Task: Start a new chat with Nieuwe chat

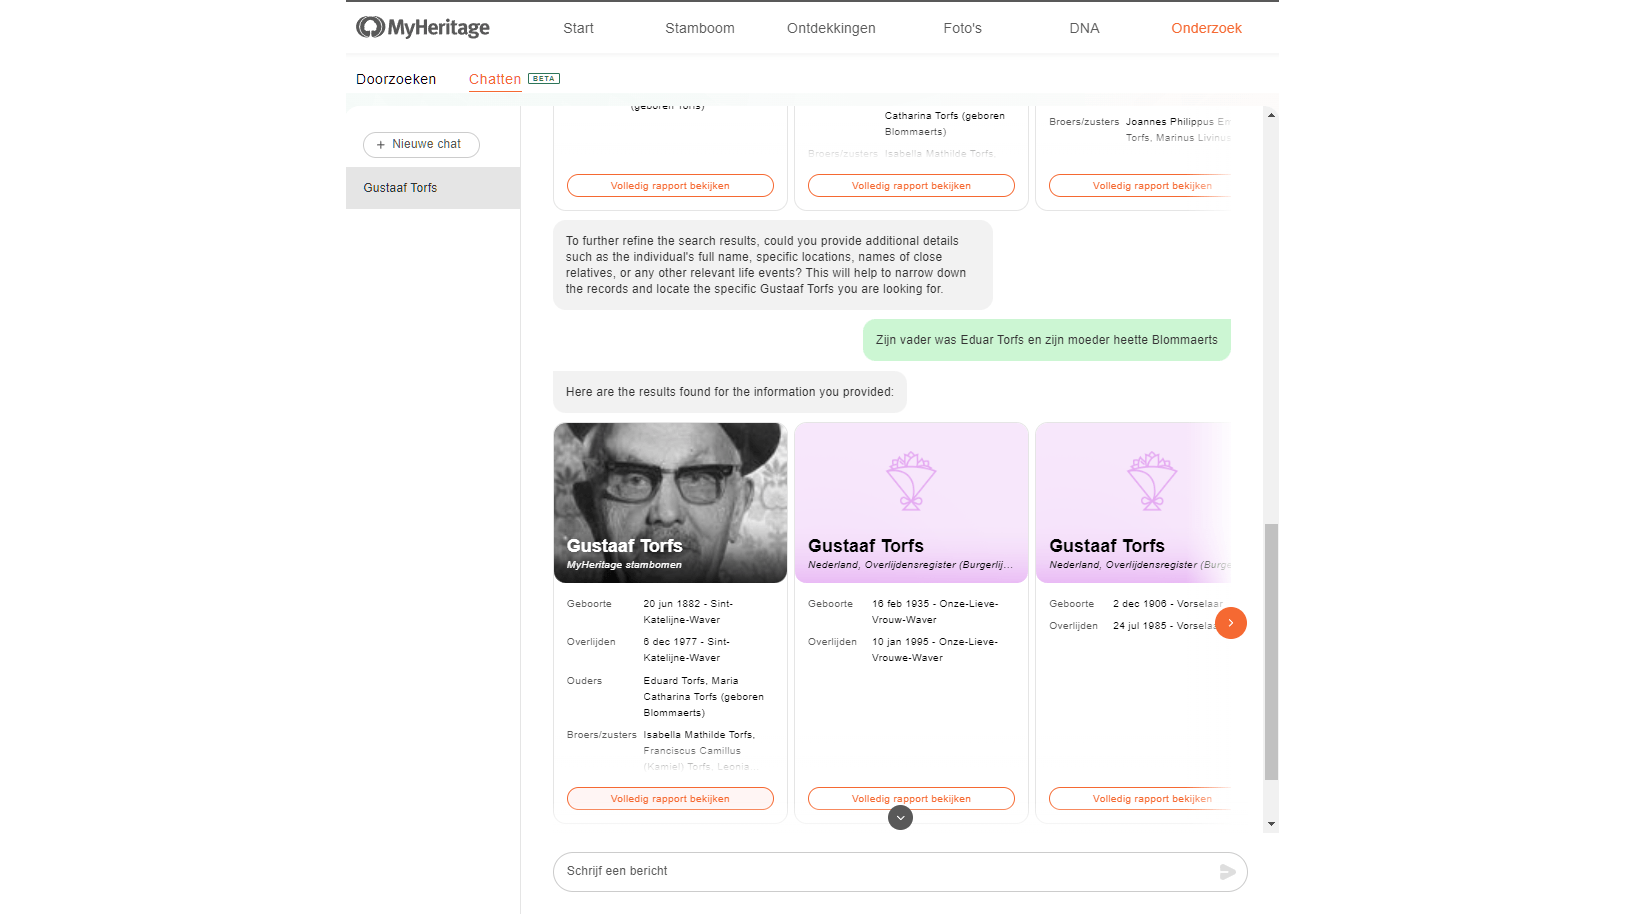Action: tap(421, 145)
